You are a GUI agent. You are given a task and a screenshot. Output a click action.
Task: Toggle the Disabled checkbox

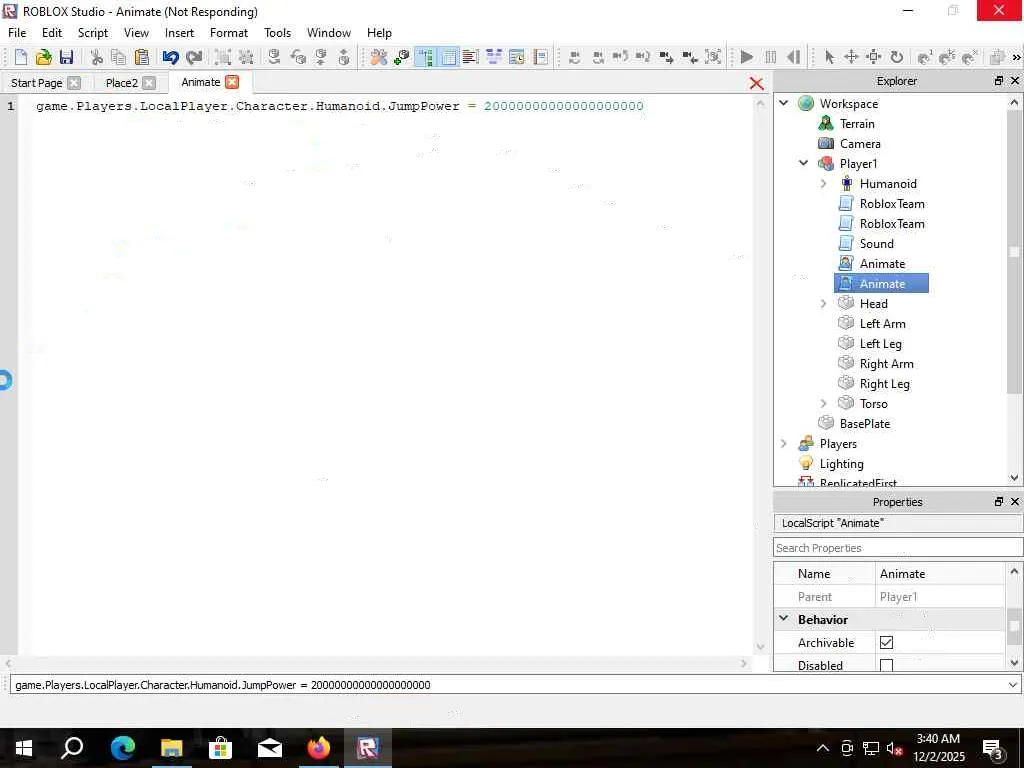click(886, 665)
